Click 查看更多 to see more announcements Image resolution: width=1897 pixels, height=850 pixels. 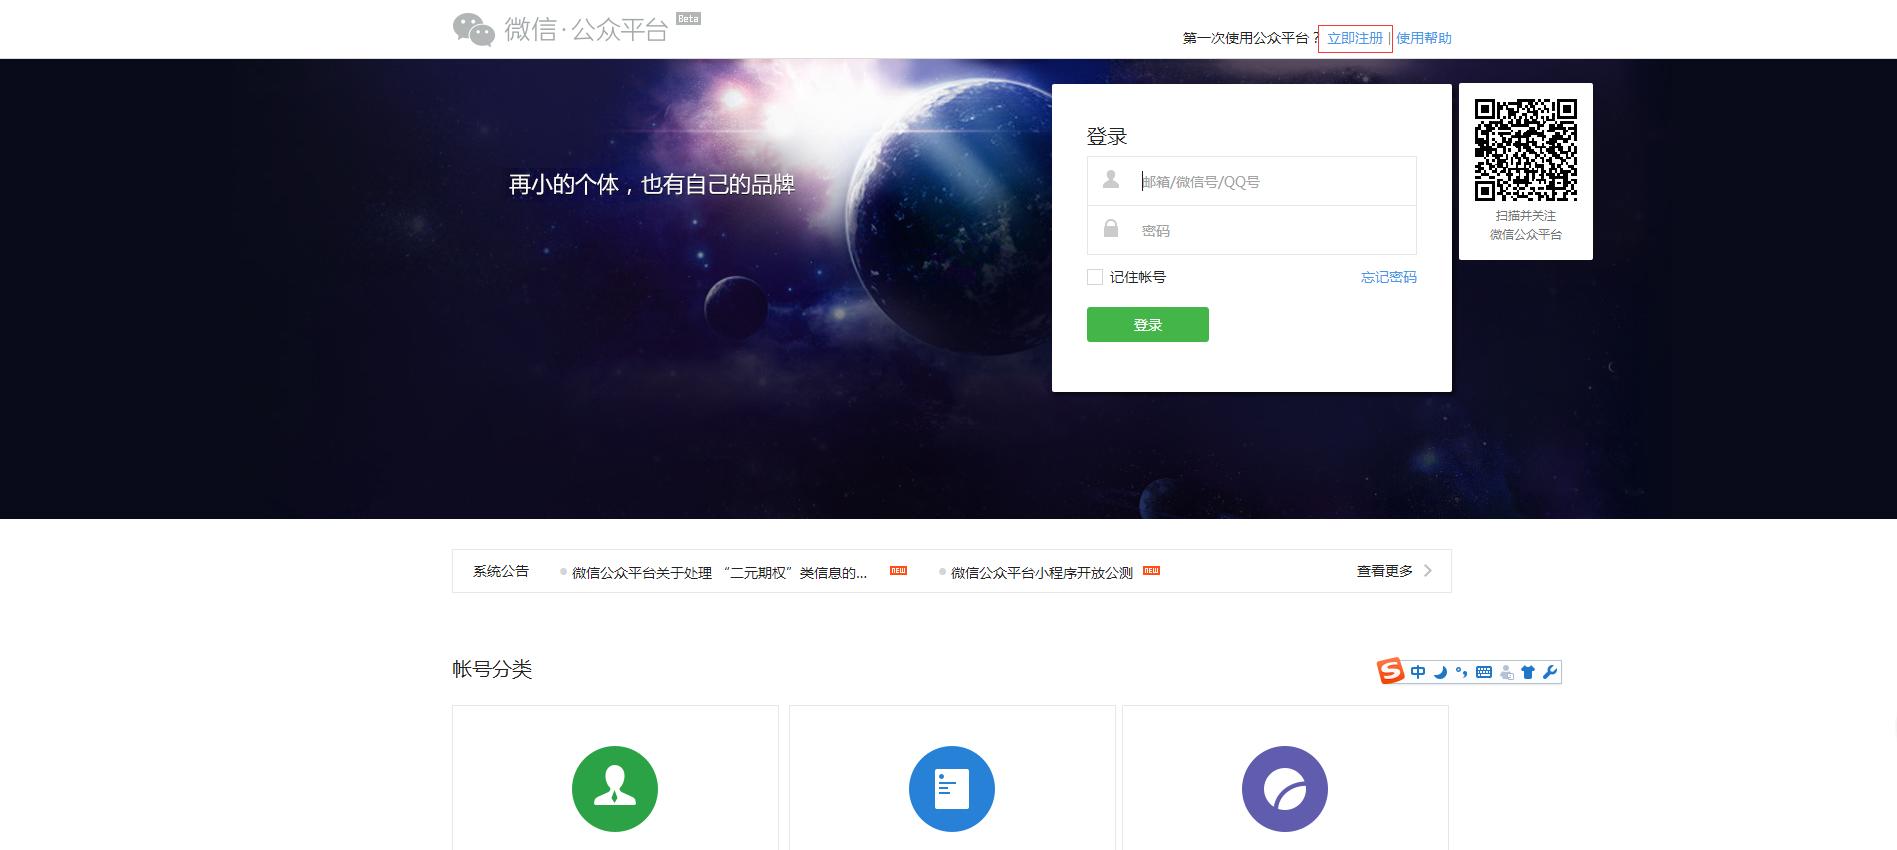[x=1384, y=571]
